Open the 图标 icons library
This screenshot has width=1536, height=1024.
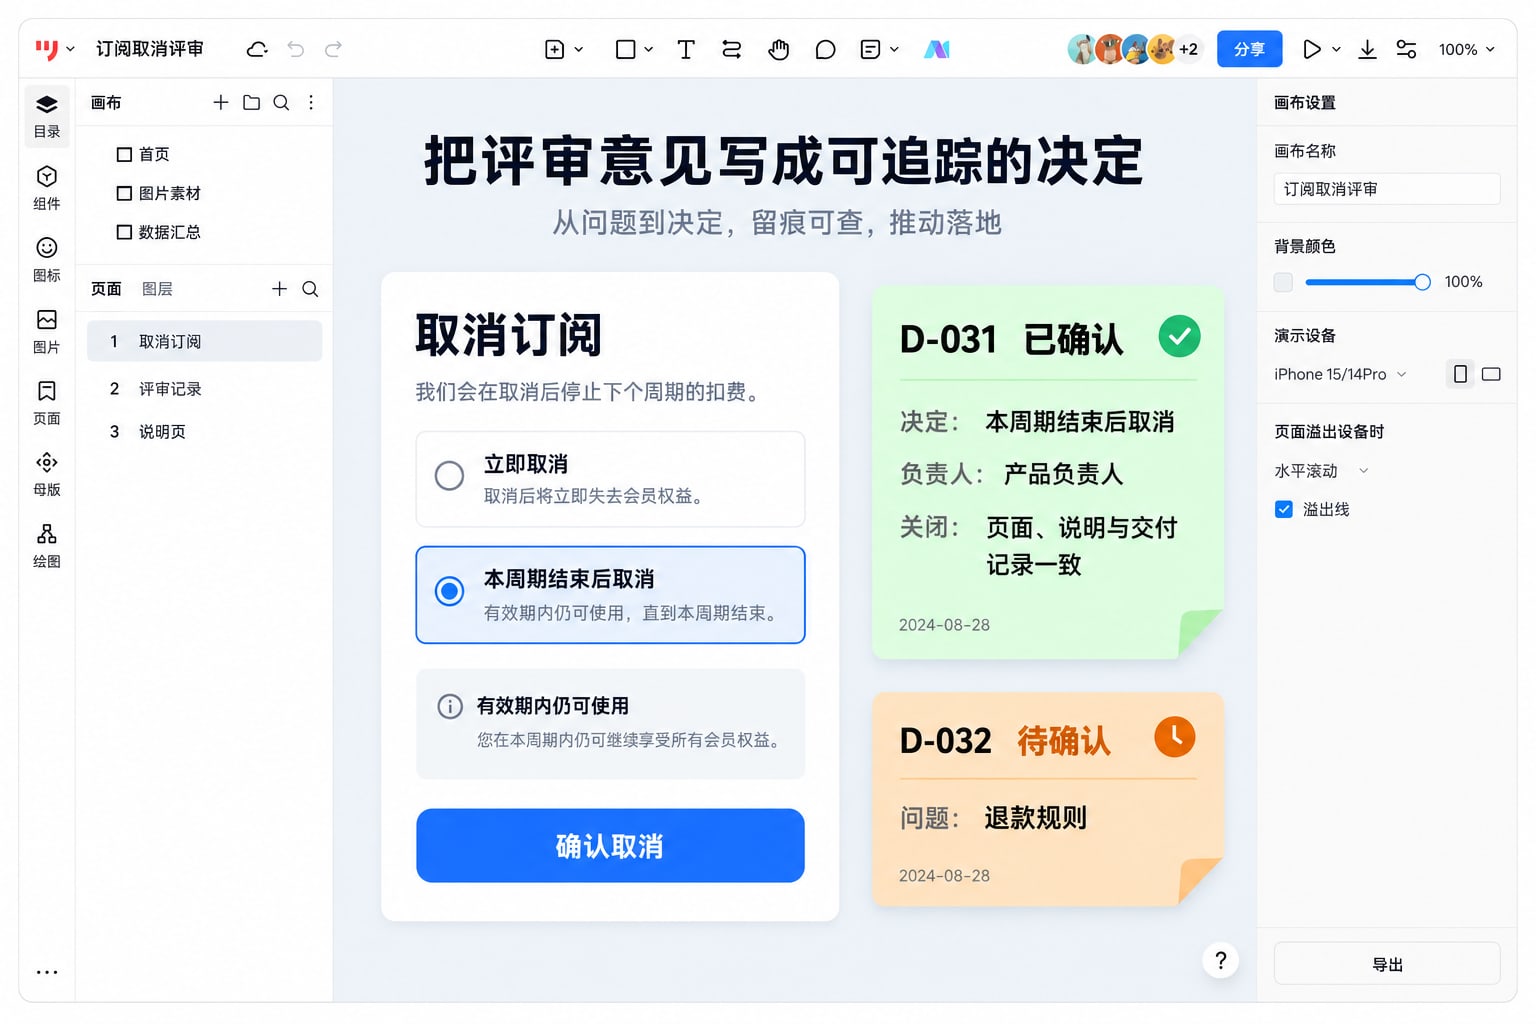click(46, 259)
